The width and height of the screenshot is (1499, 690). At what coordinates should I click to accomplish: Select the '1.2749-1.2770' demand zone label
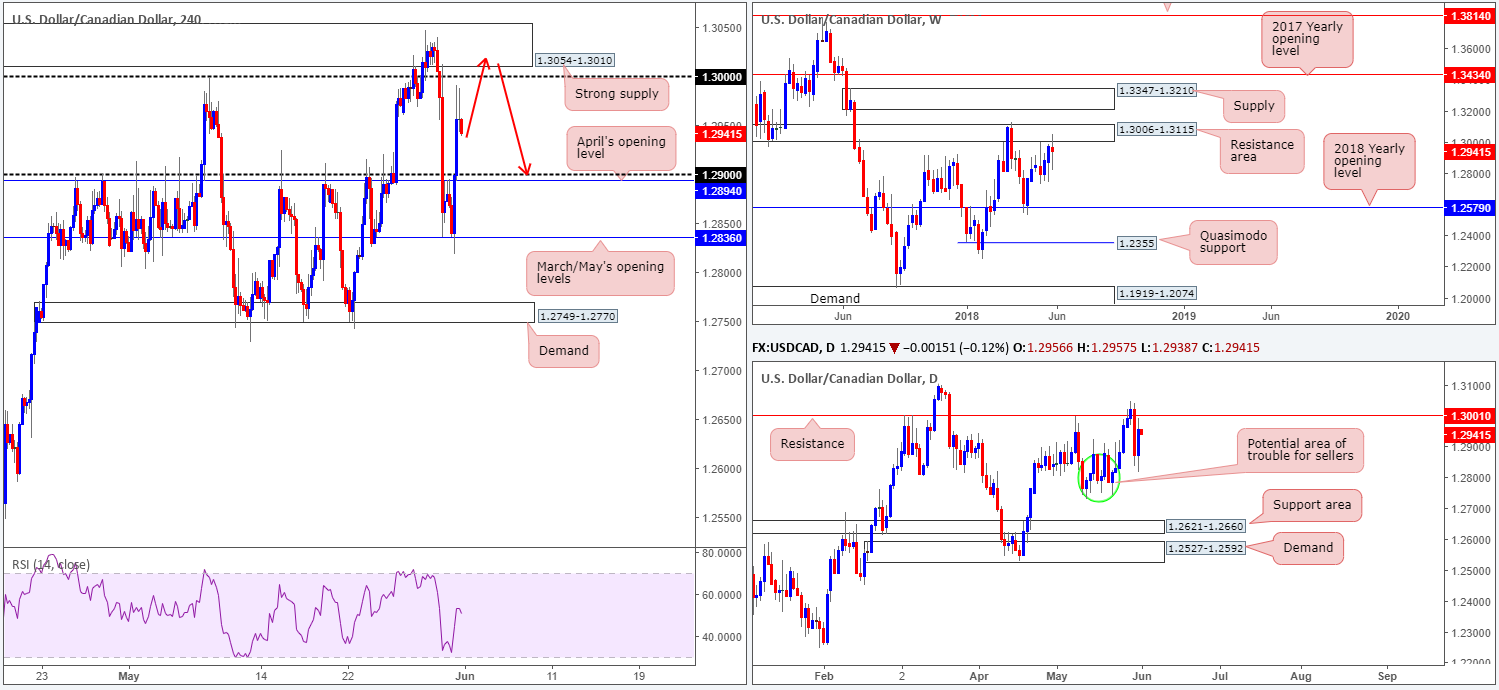pos(578,316)
